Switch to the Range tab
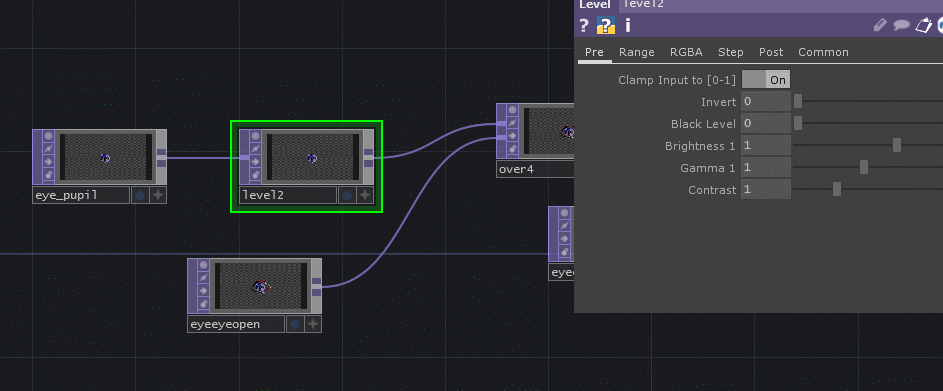The height and width of the screenshot is (391, 943). tap(637, 52)
